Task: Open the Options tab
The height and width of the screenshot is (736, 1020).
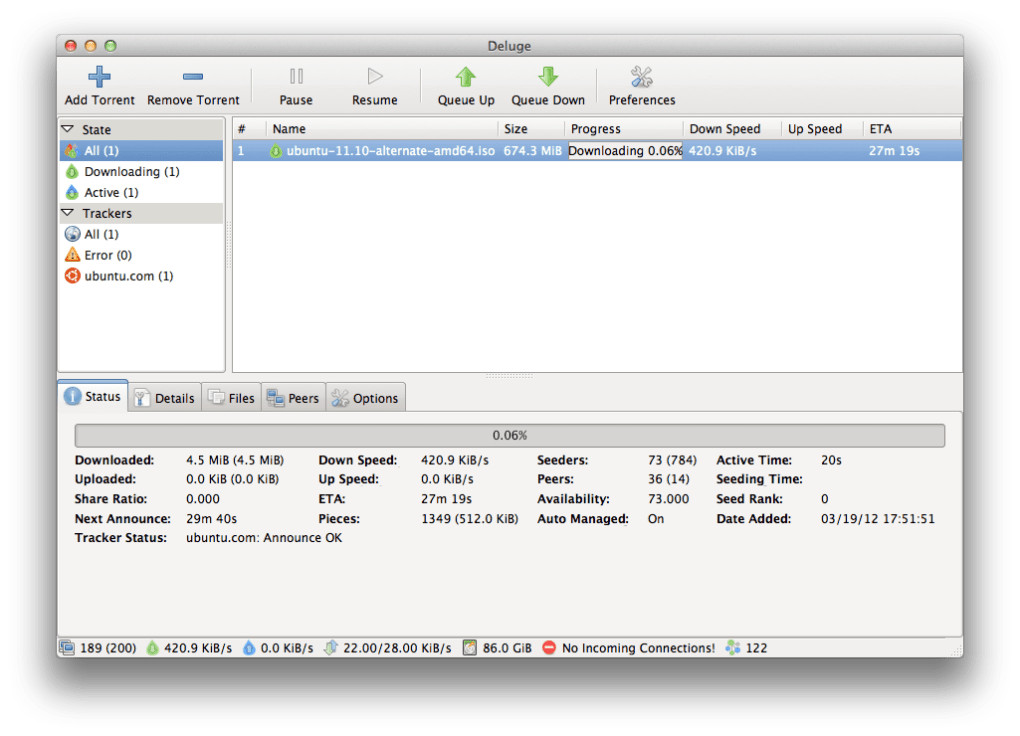Action: (x=366, y=398)
